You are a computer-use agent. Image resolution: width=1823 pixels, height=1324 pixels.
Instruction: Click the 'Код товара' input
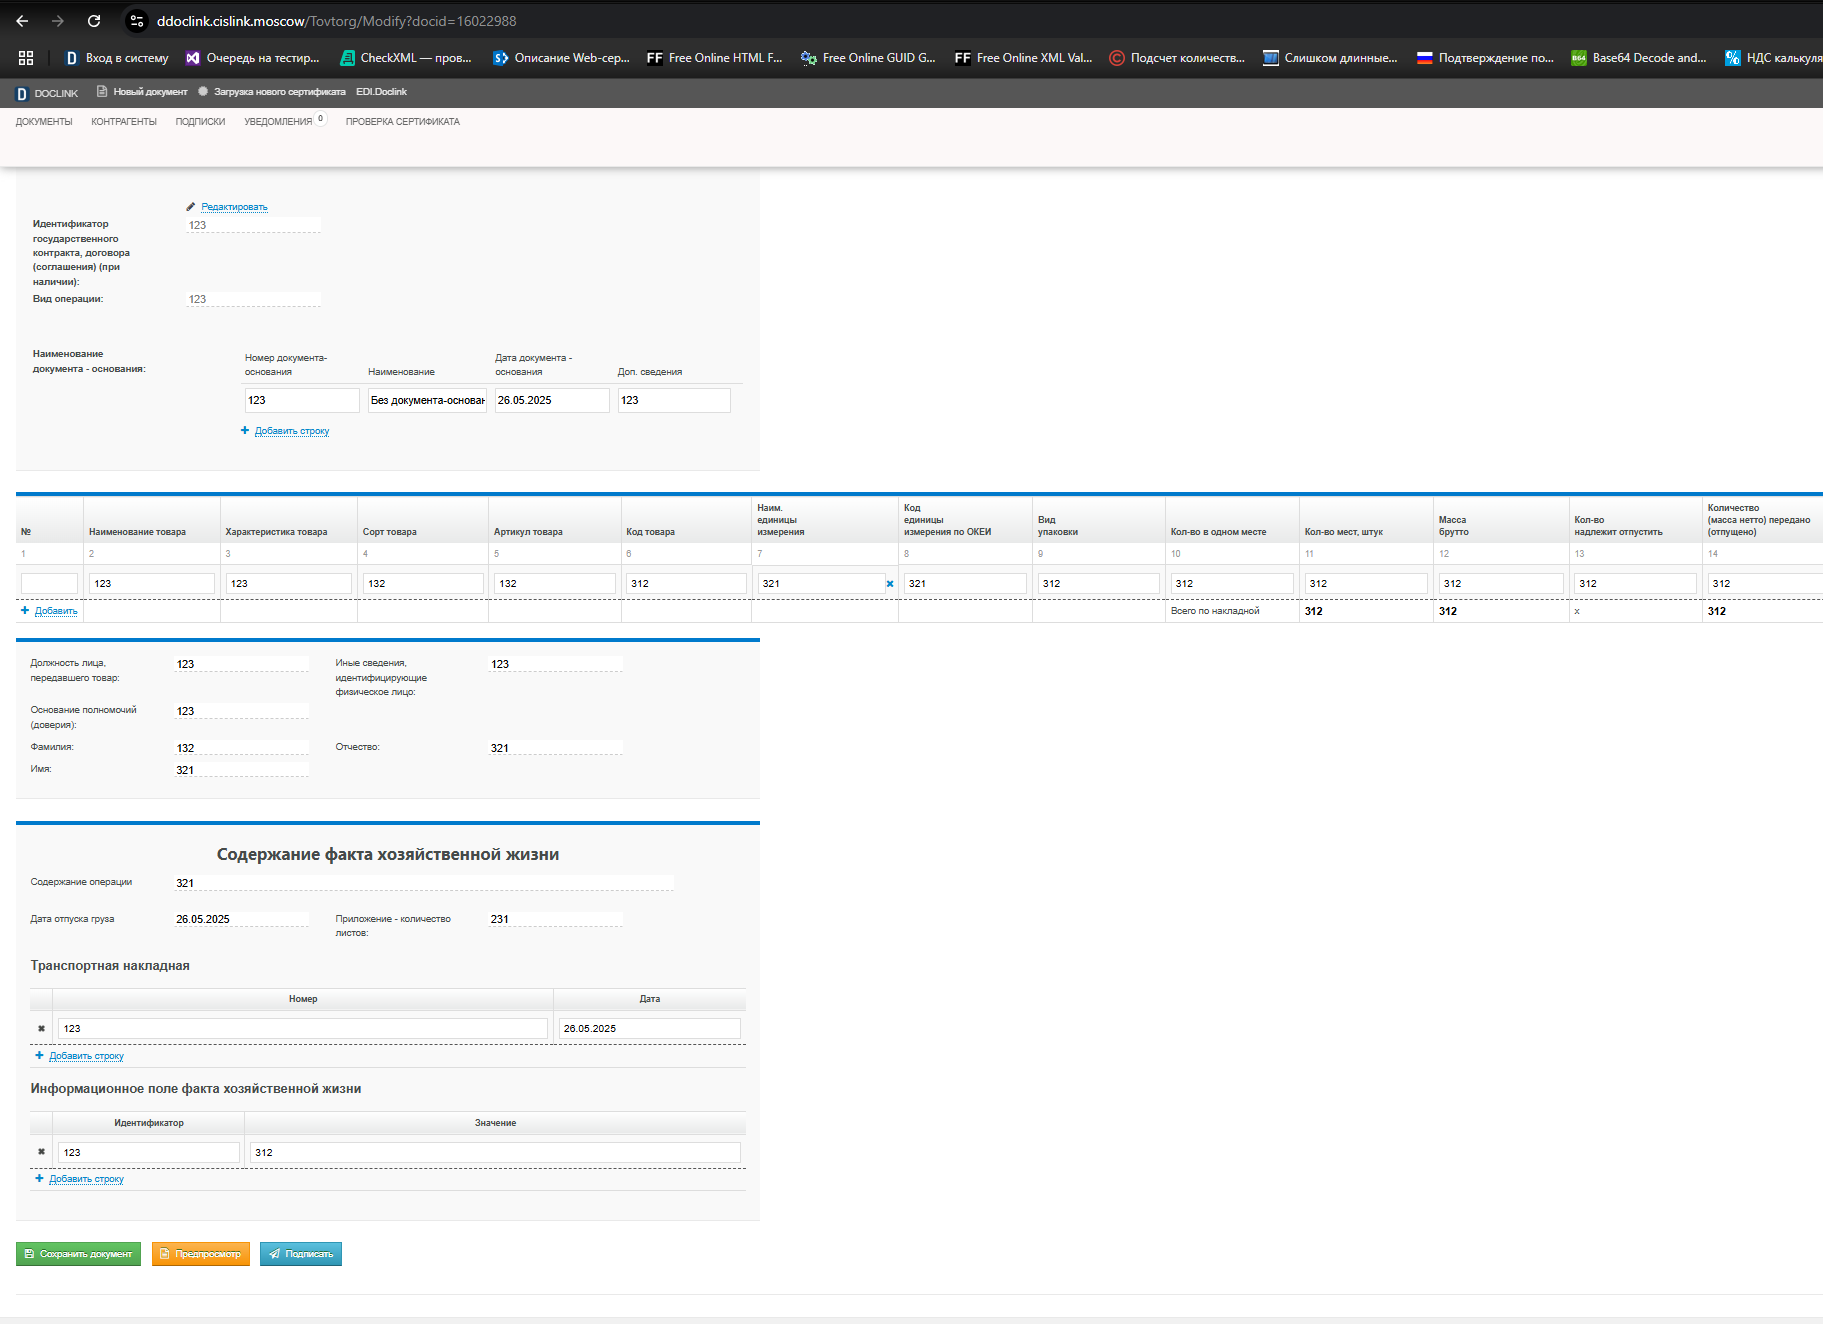tap(686, 583)
